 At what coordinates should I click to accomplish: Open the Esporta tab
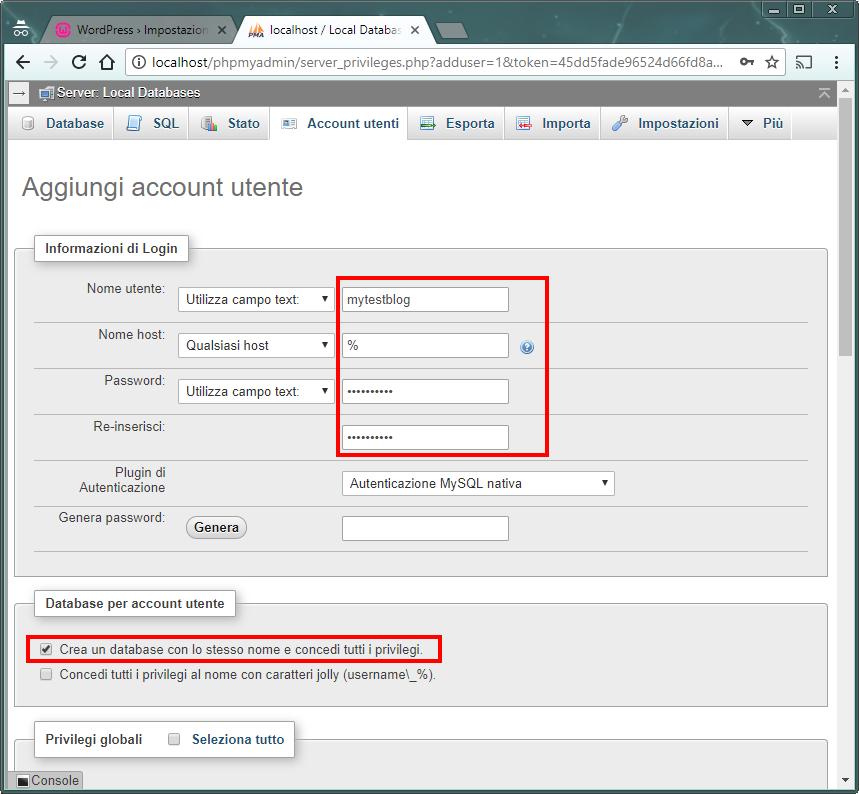point(456,123)
